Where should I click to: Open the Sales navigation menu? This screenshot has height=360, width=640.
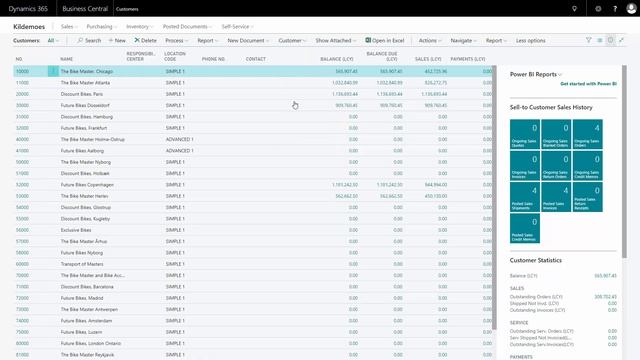point(69,27)
